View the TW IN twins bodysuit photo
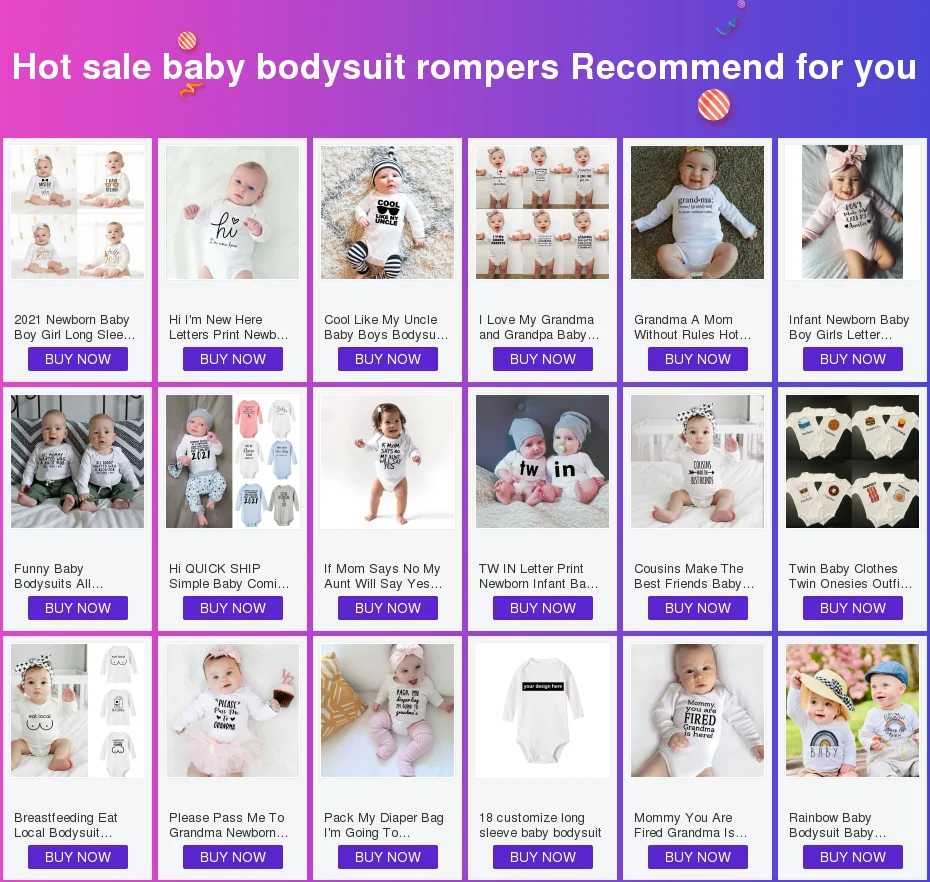 coord(542,461)
